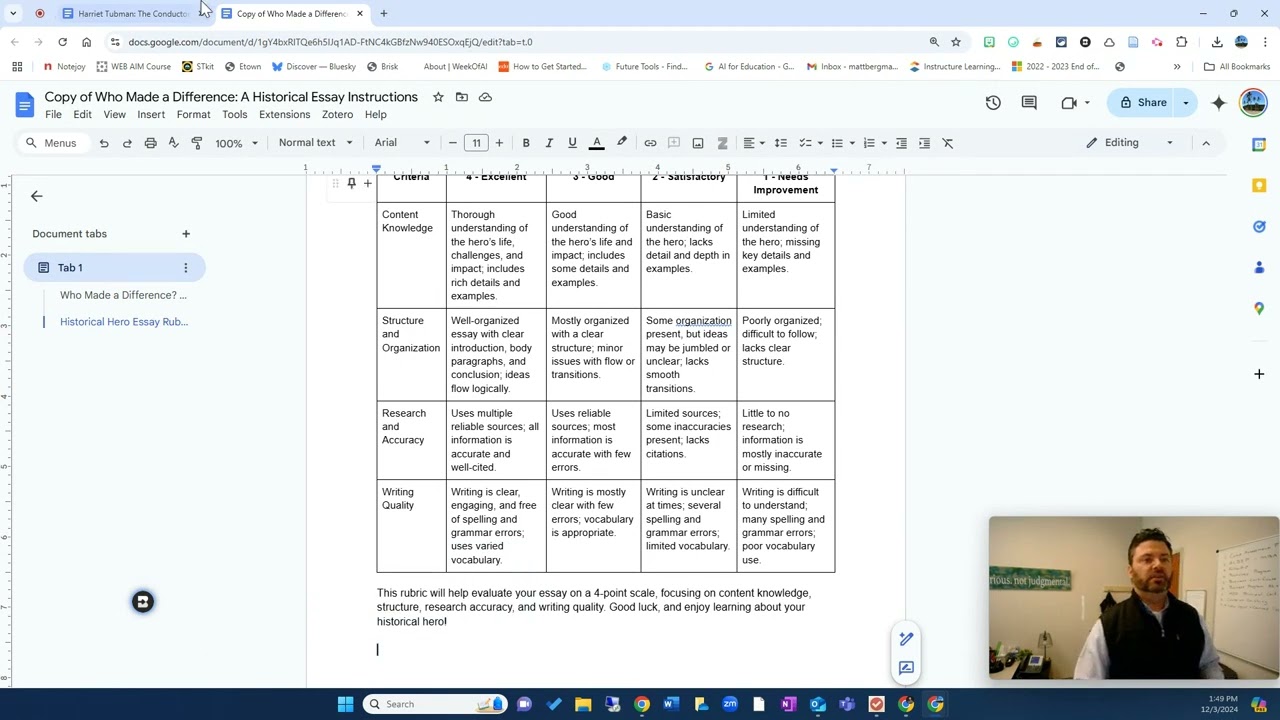Toggle numbered list formatting

pyautogui.click(x=869, y=143)
